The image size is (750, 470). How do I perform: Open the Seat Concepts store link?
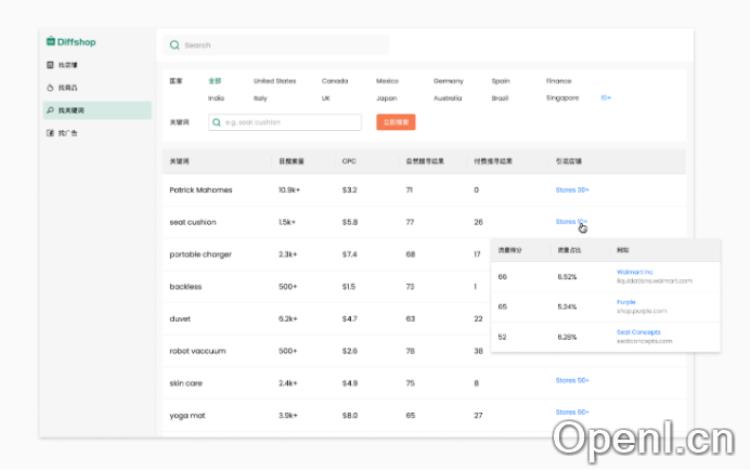pyautogui.click(x=638, y=332)
